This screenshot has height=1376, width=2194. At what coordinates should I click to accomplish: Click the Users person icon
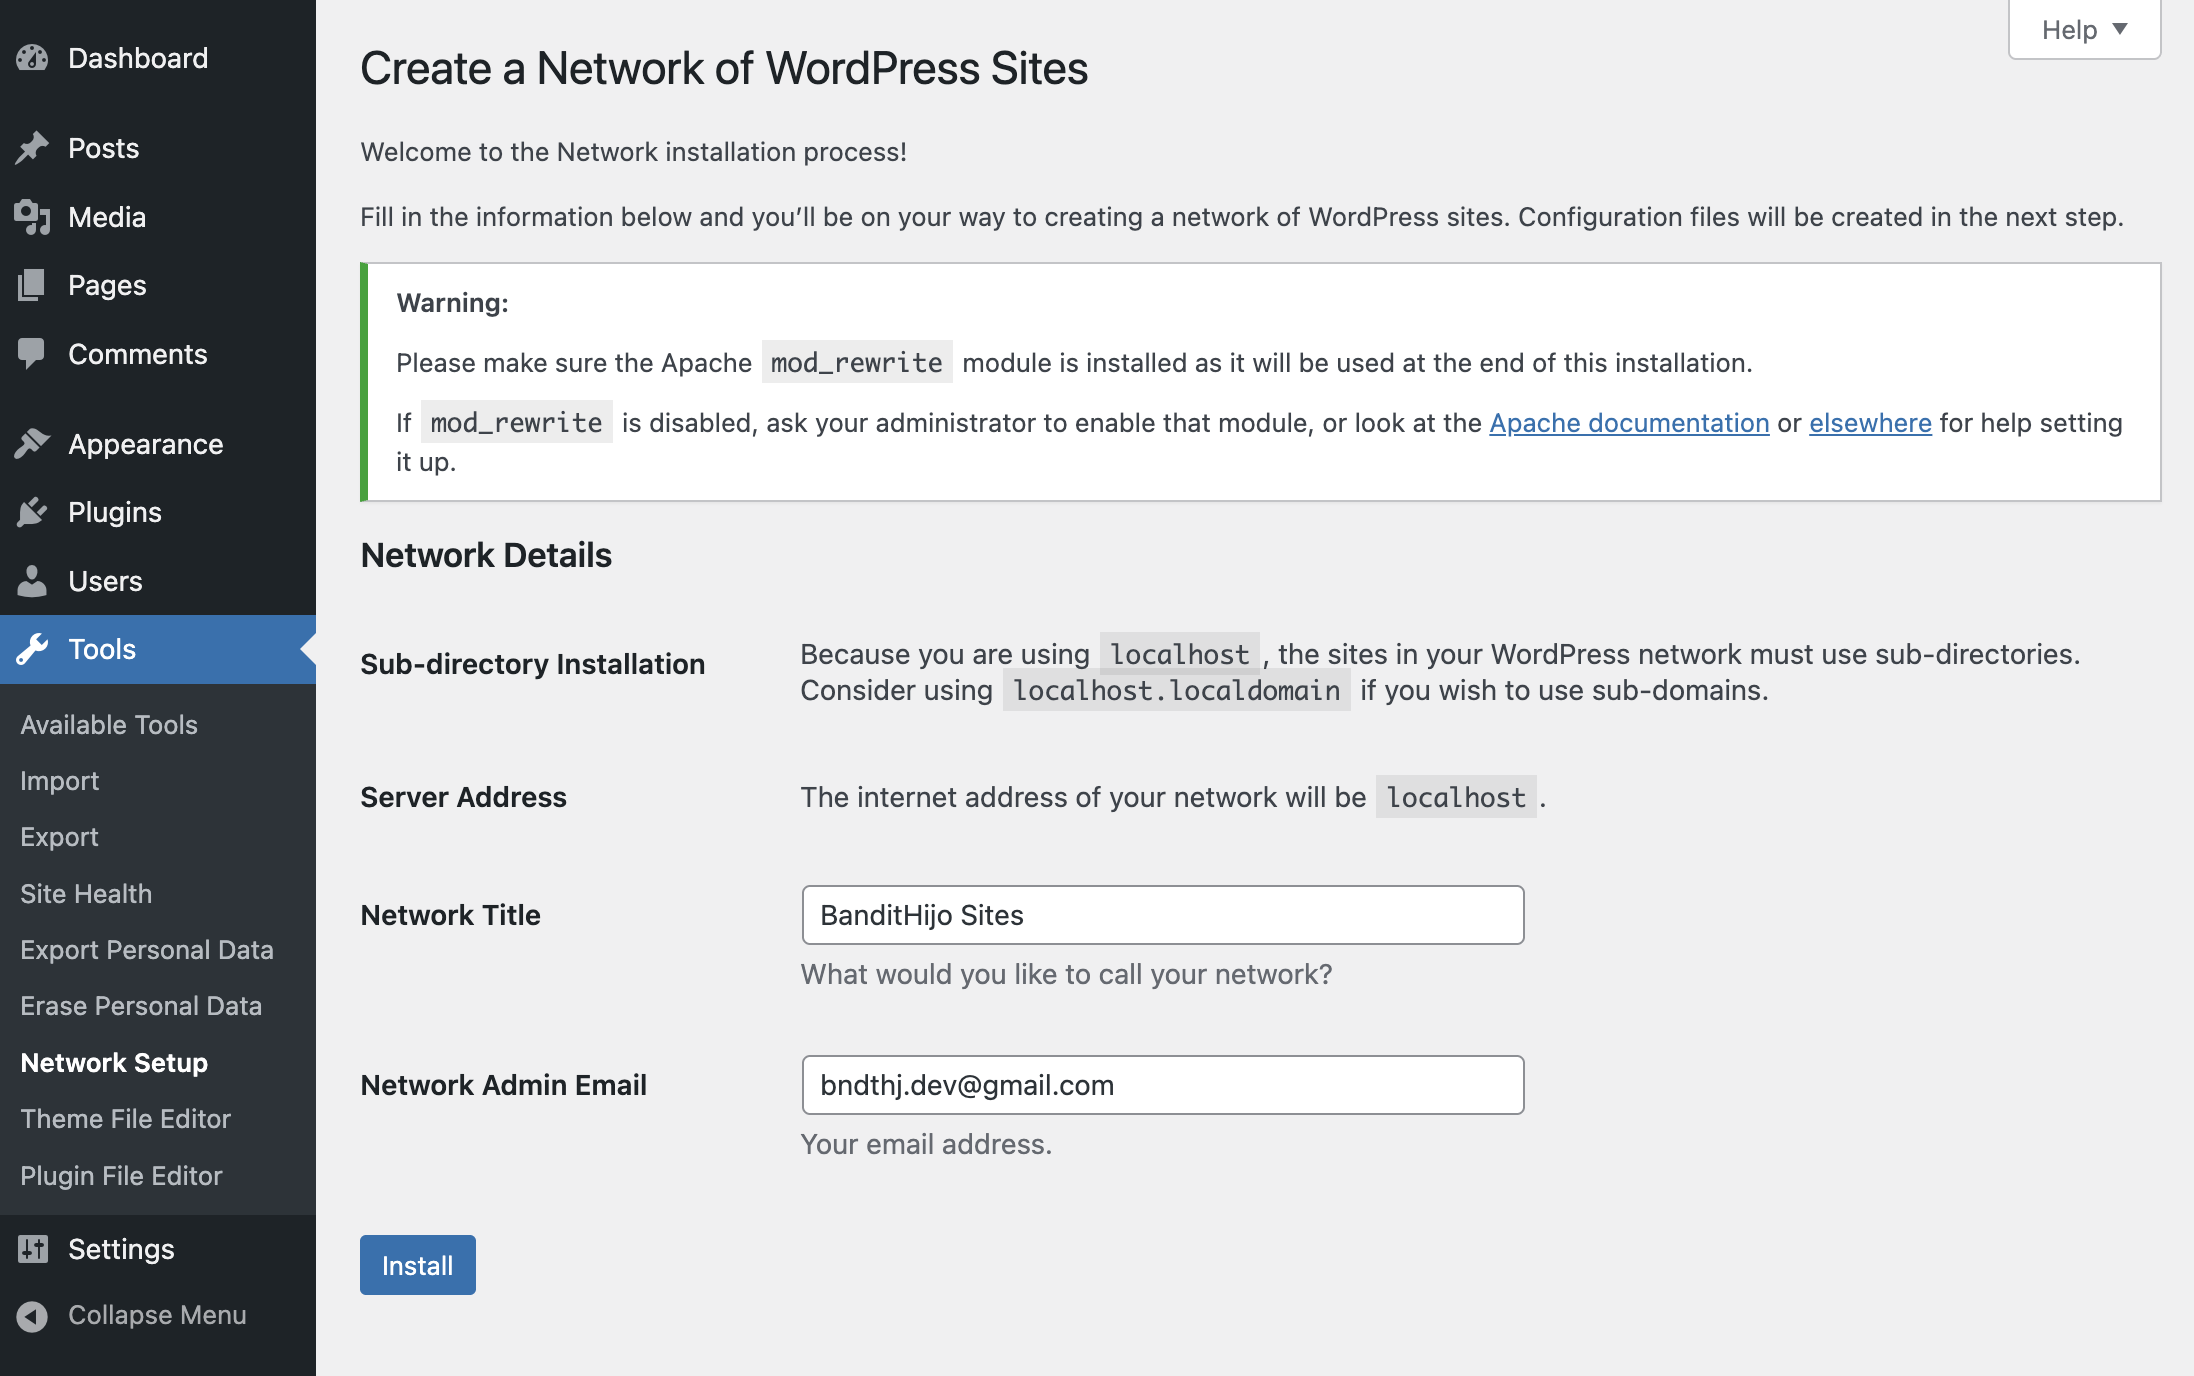click(32, 581)
